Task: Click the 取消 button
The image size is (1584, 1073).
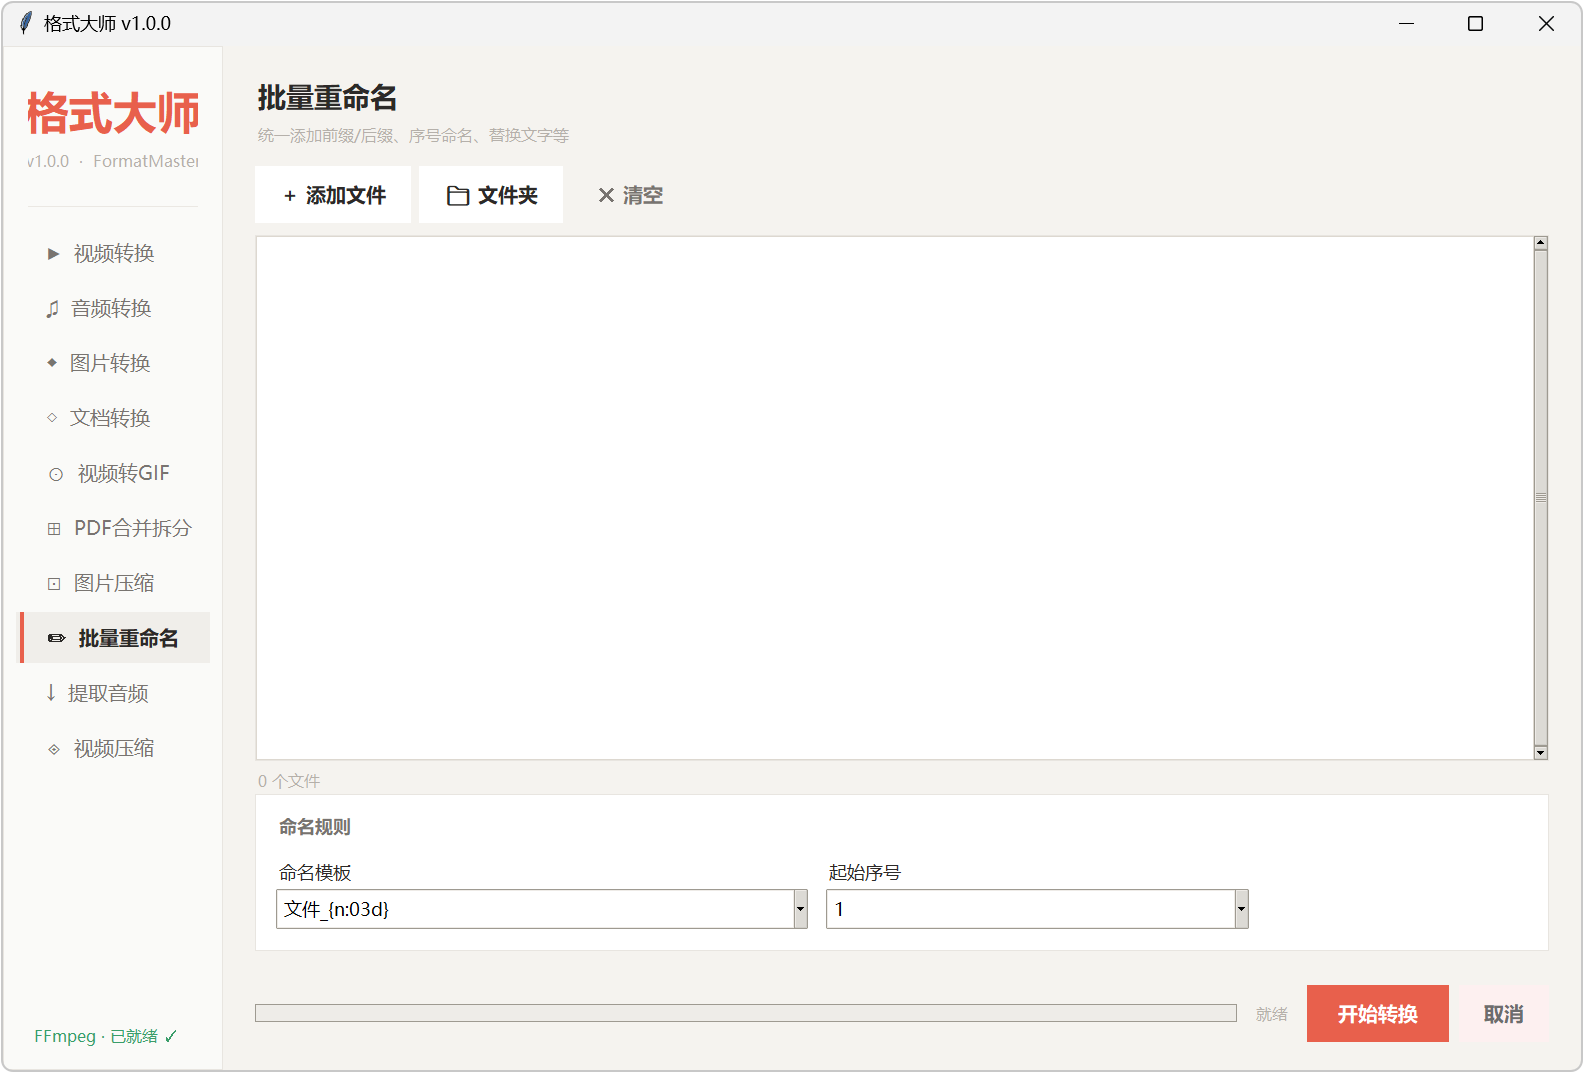Action: coord(1504,1014)
